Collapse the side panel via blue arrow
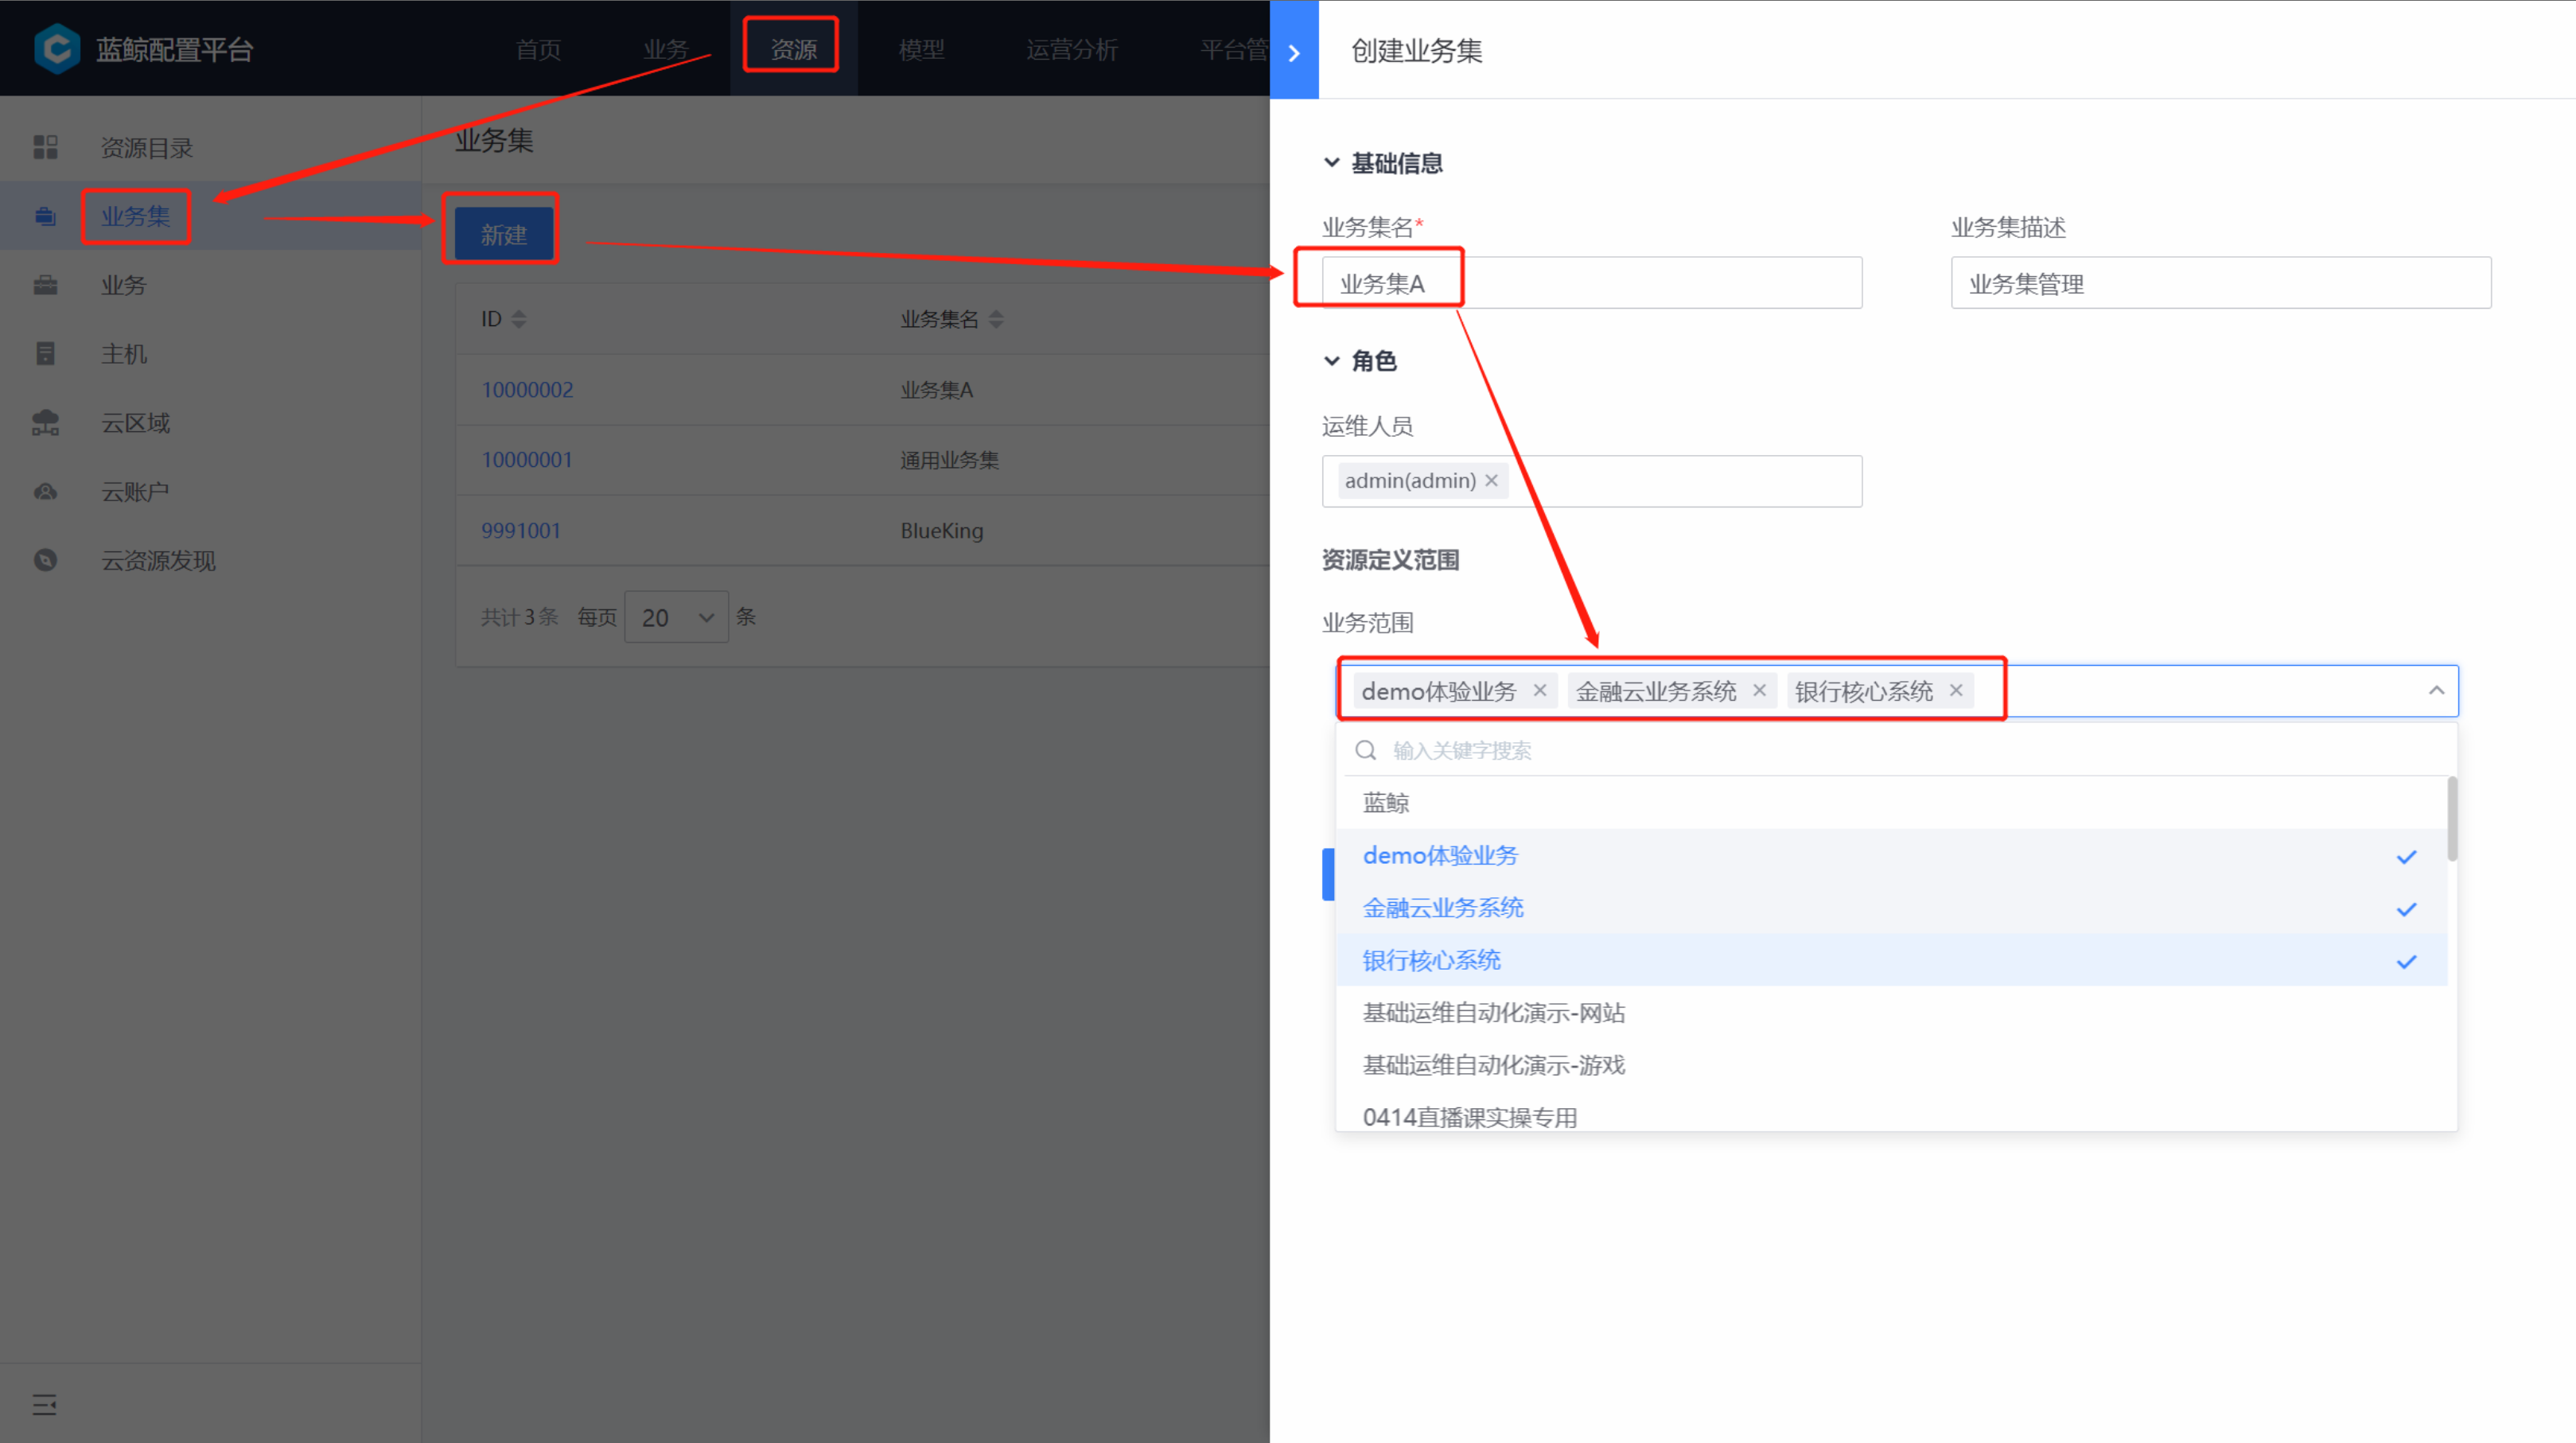This screenshot has width=2576, height=1443. (x=1294, y=52)
